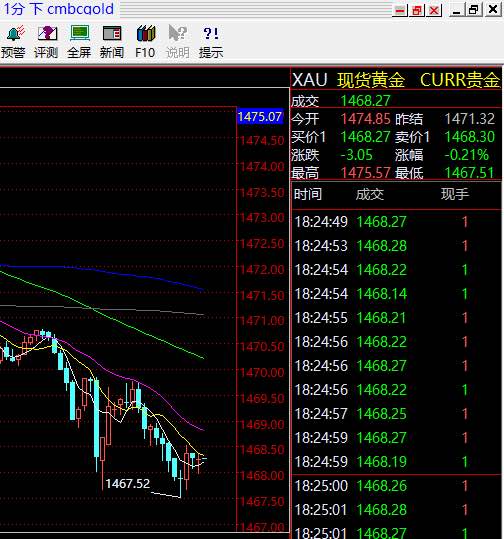The image size is (504, 539).
Task: Click the 涨幅 value -0.21%
Action: 467,155
